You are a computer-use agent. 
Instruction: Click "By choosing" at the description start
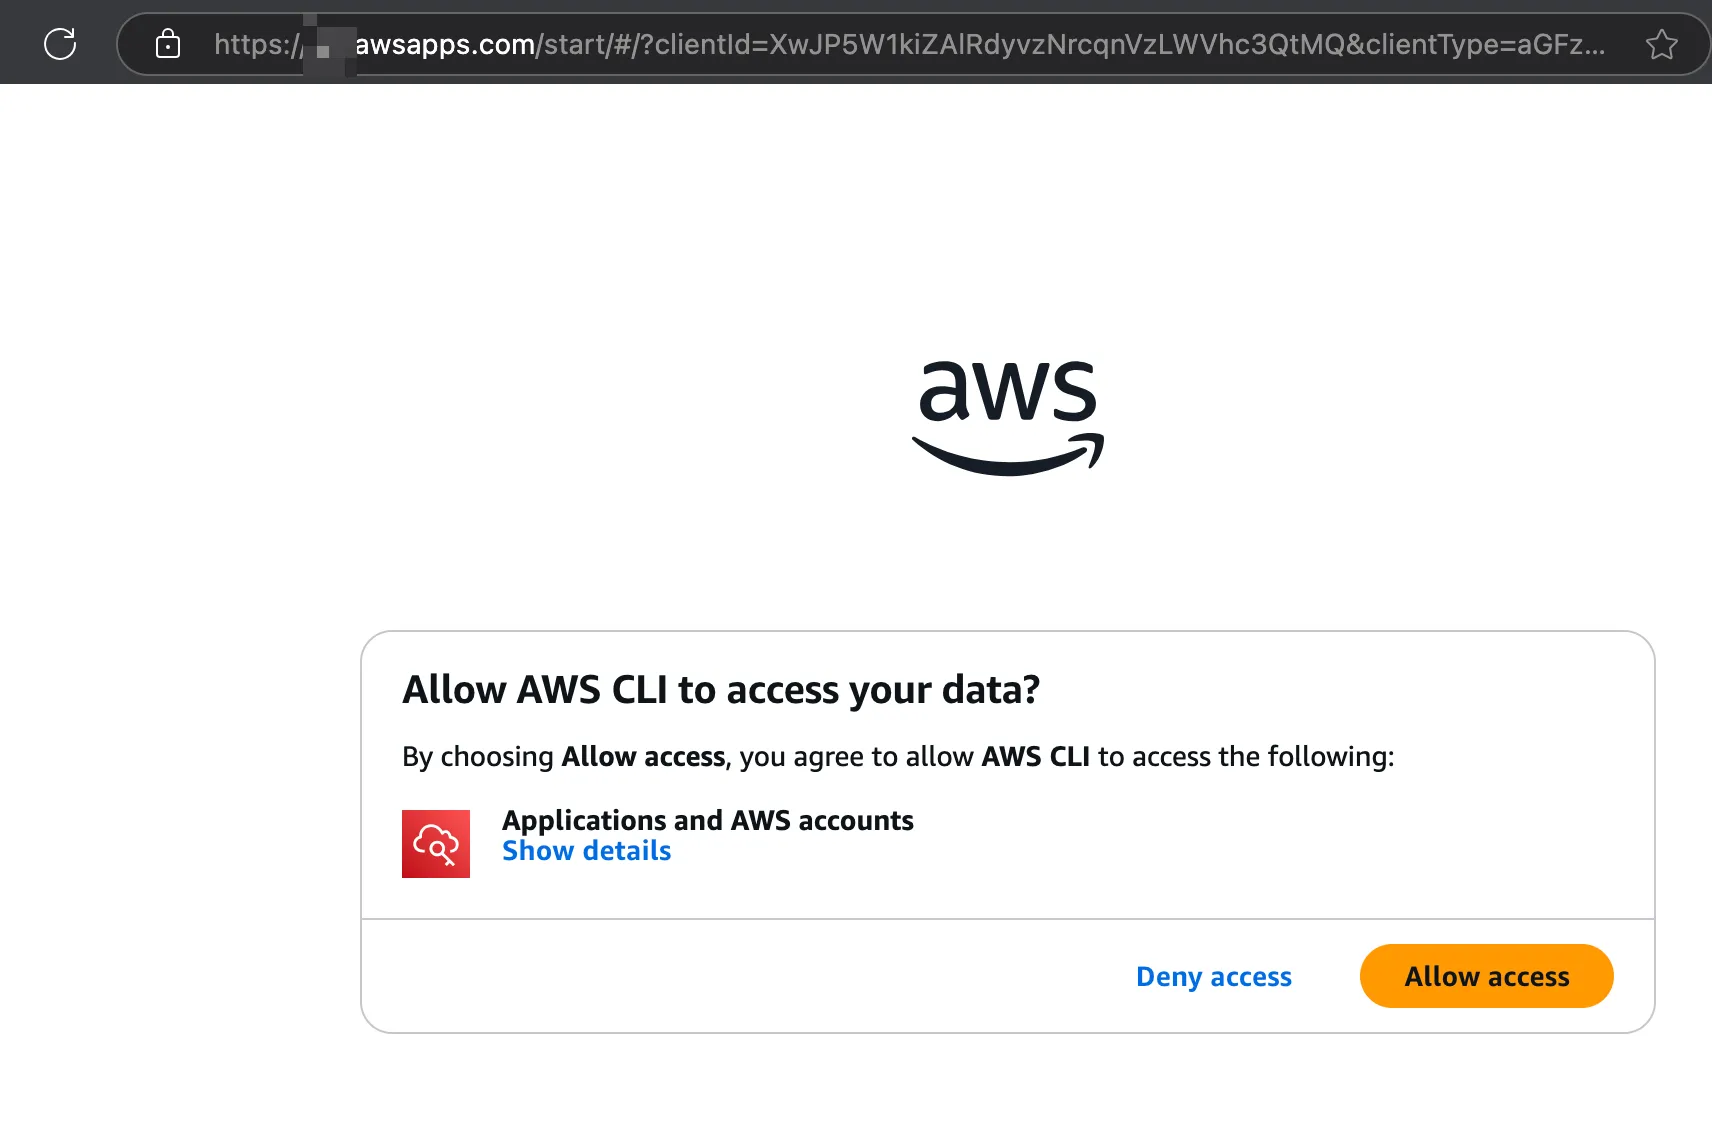coord(477,757)
